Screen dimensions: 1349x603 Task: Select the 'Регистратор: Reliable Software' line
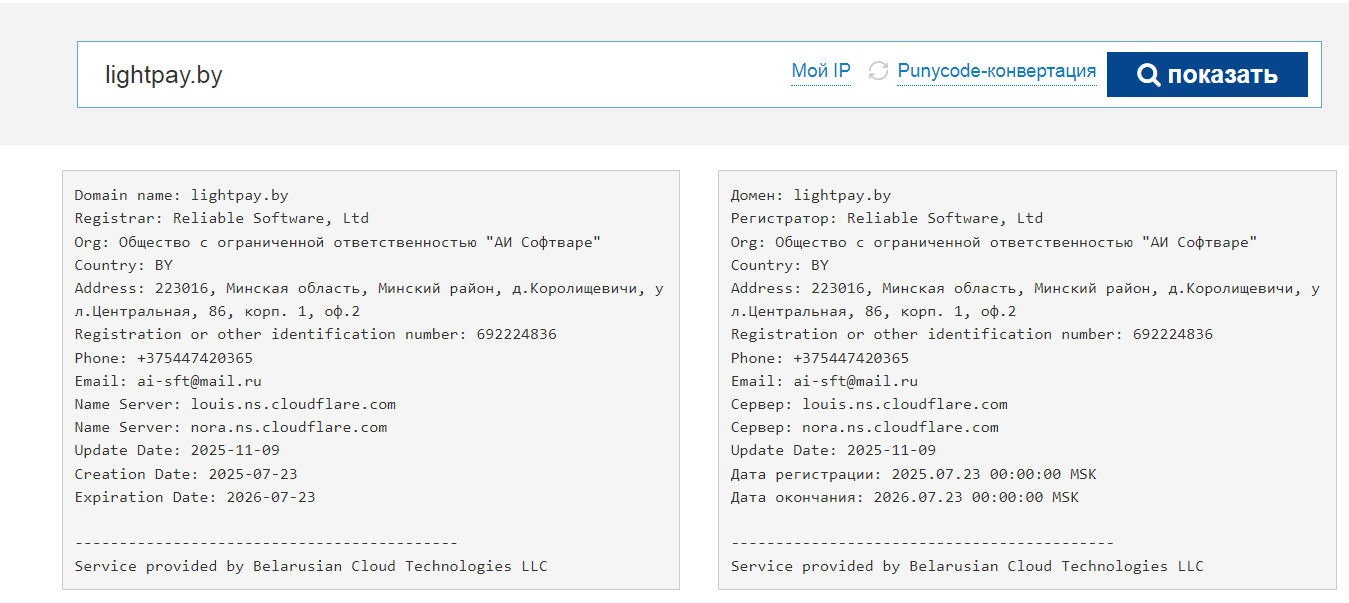point(886,218)
